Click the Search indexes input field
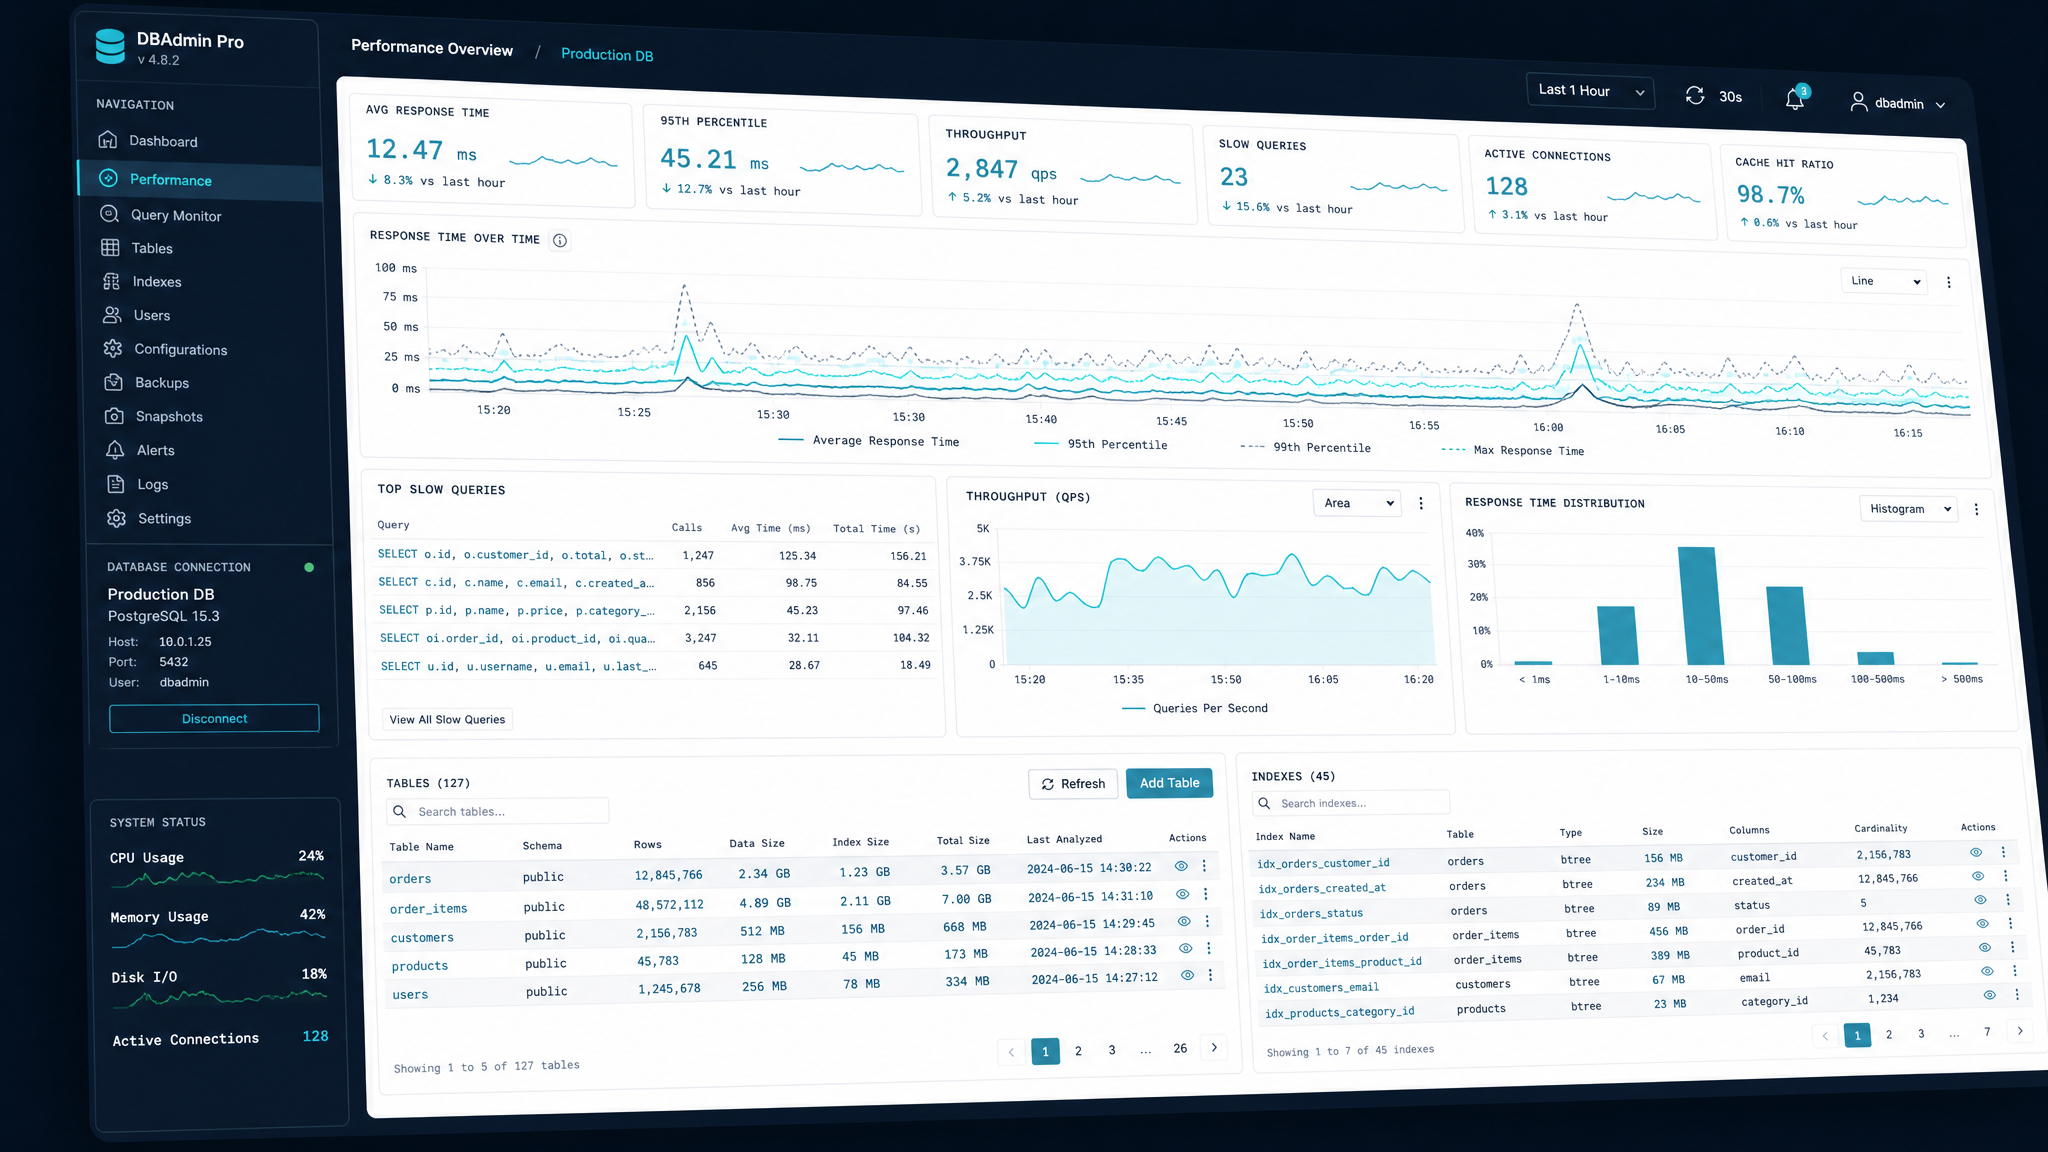 point(1350,803)
